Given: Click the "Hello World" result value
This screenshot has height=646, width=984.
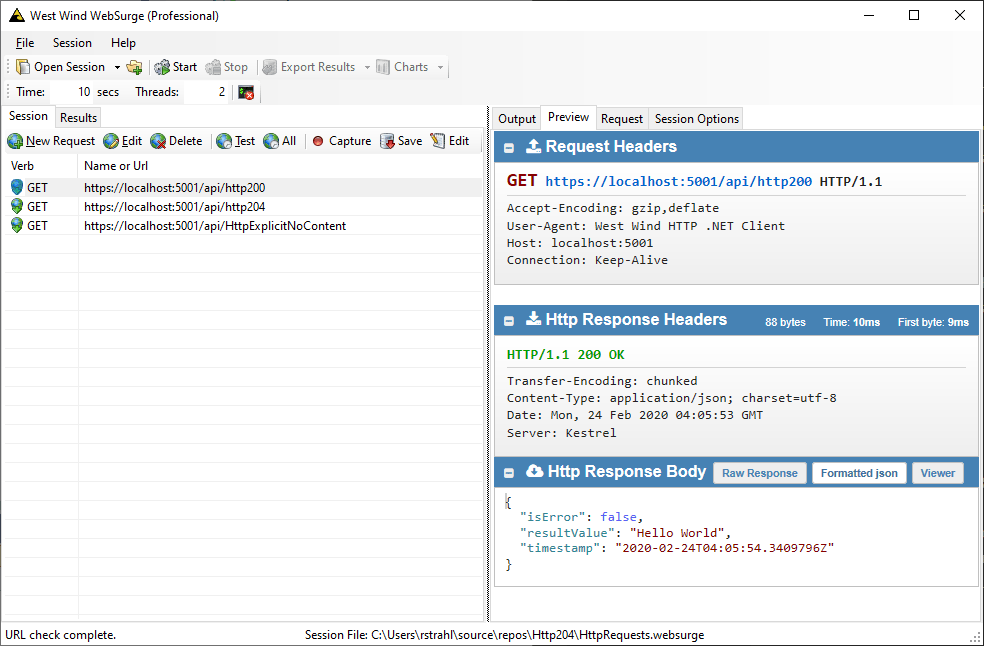Looking at the screenshot, I should coord(677,533).
